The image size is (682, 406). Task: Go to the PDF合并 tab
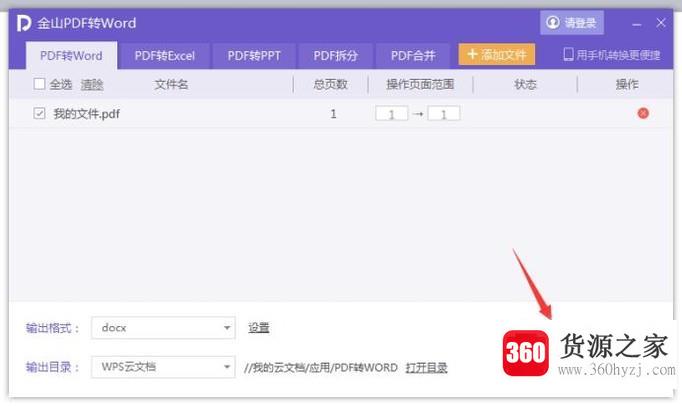click(413, 56)
